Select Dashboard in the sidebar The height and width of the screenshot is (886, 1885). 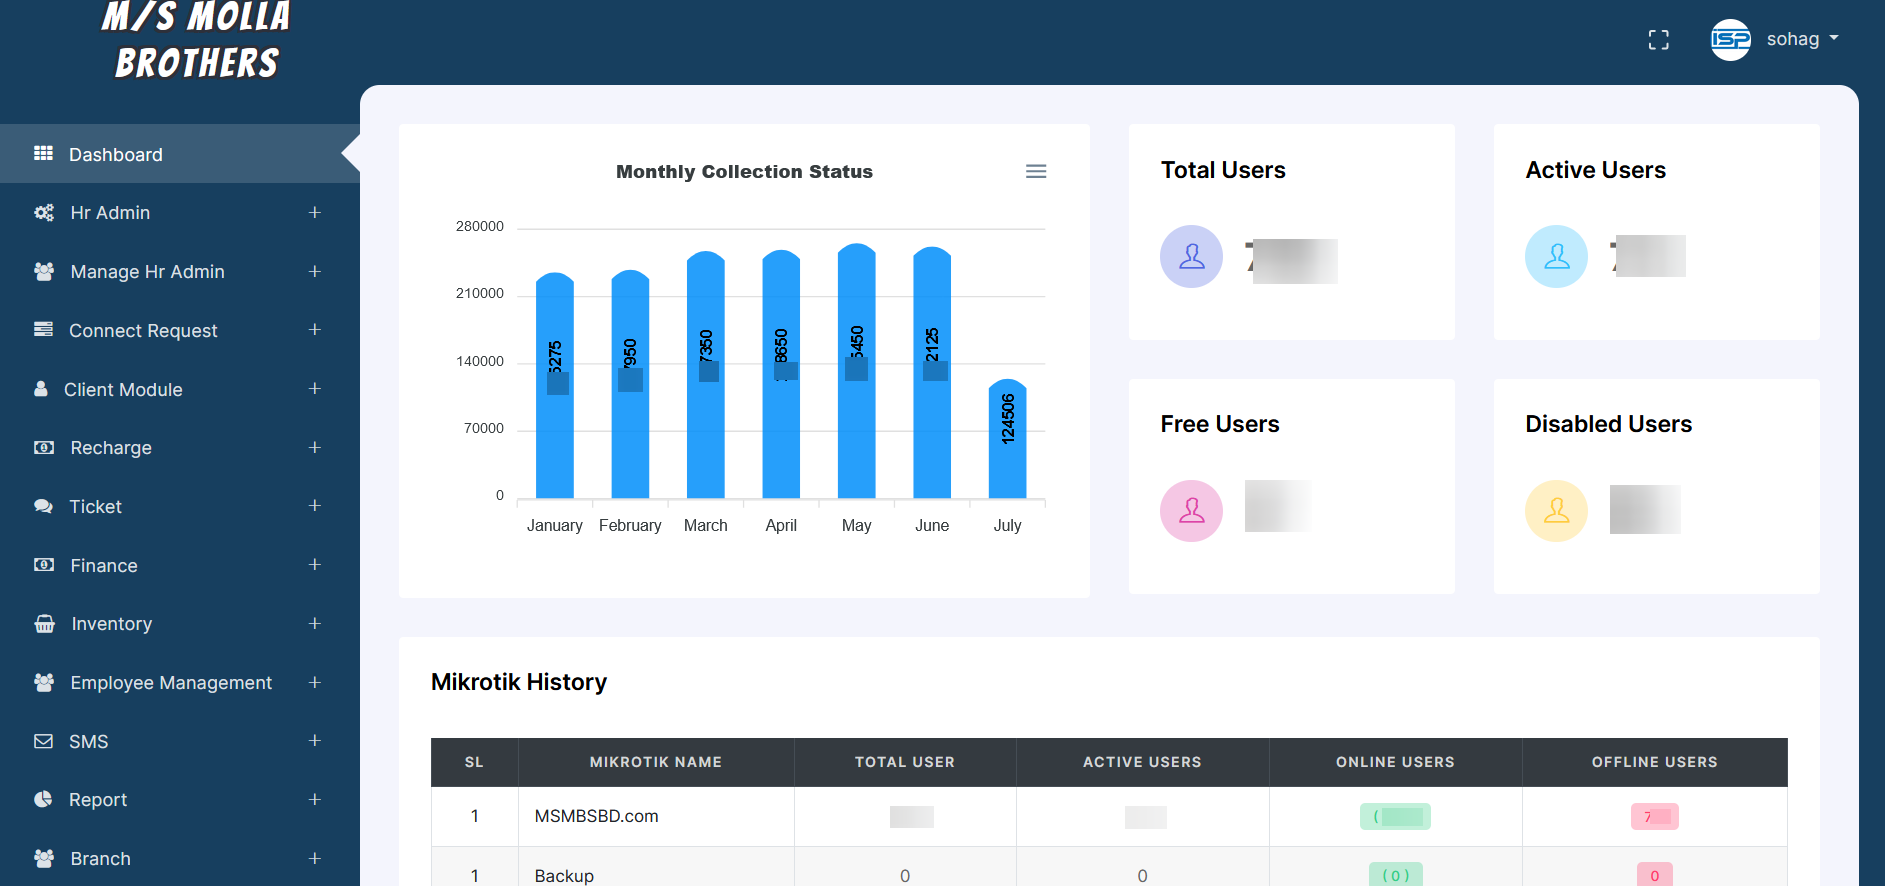tap(115, 155)
